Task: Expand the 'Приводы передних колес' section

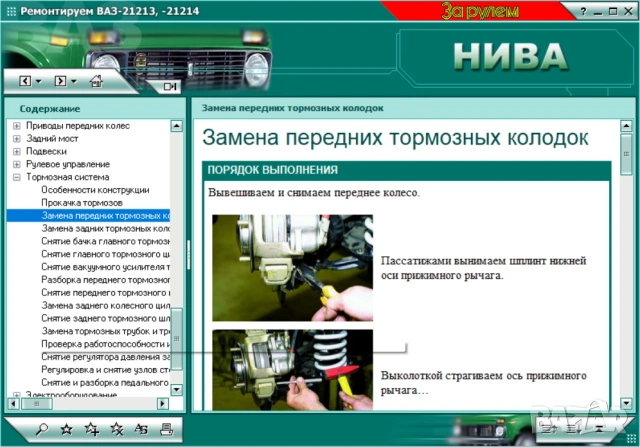Action: 17,126
